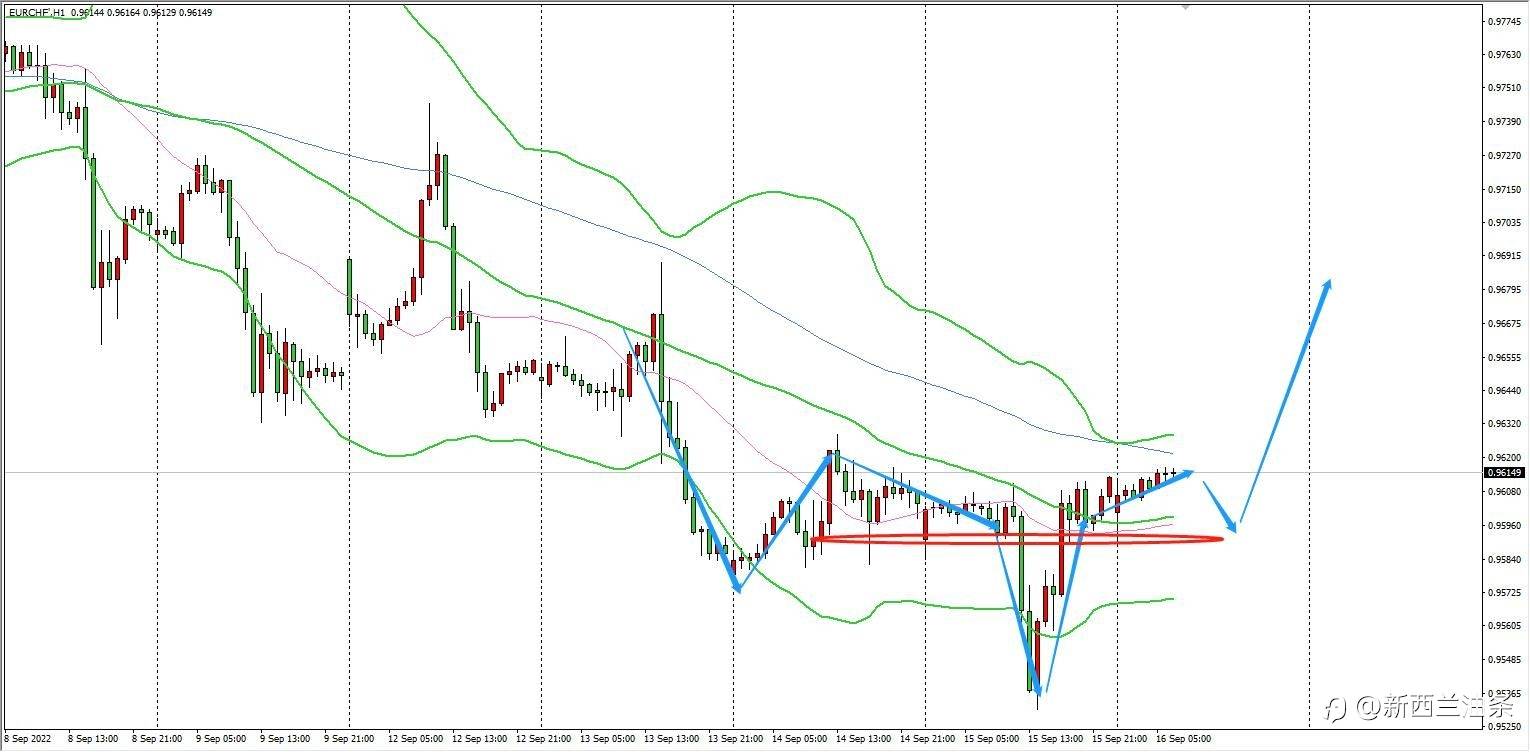Screen dimensions: 1530x752
Task: Select the short downward blue arrow near ellipse
Action: tap(1220, 507)
